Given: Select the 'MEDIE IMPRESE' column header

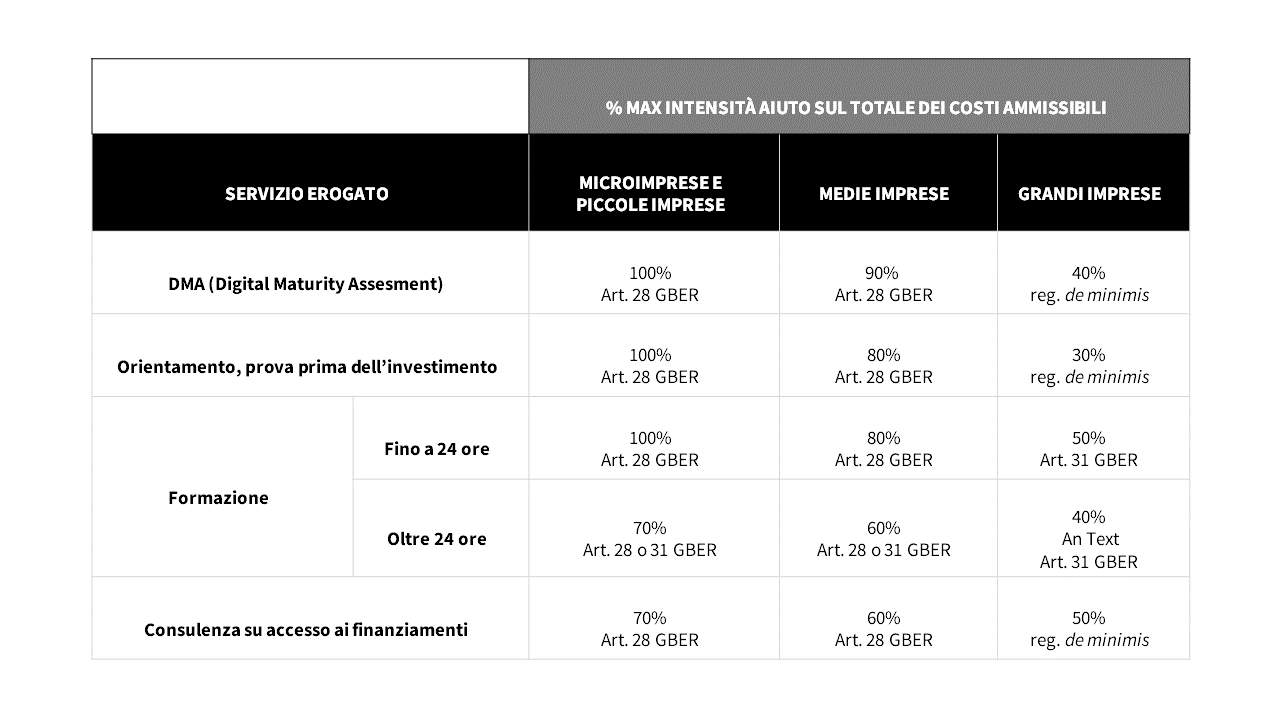Looking at the screenshot, I should pos(884,194).
